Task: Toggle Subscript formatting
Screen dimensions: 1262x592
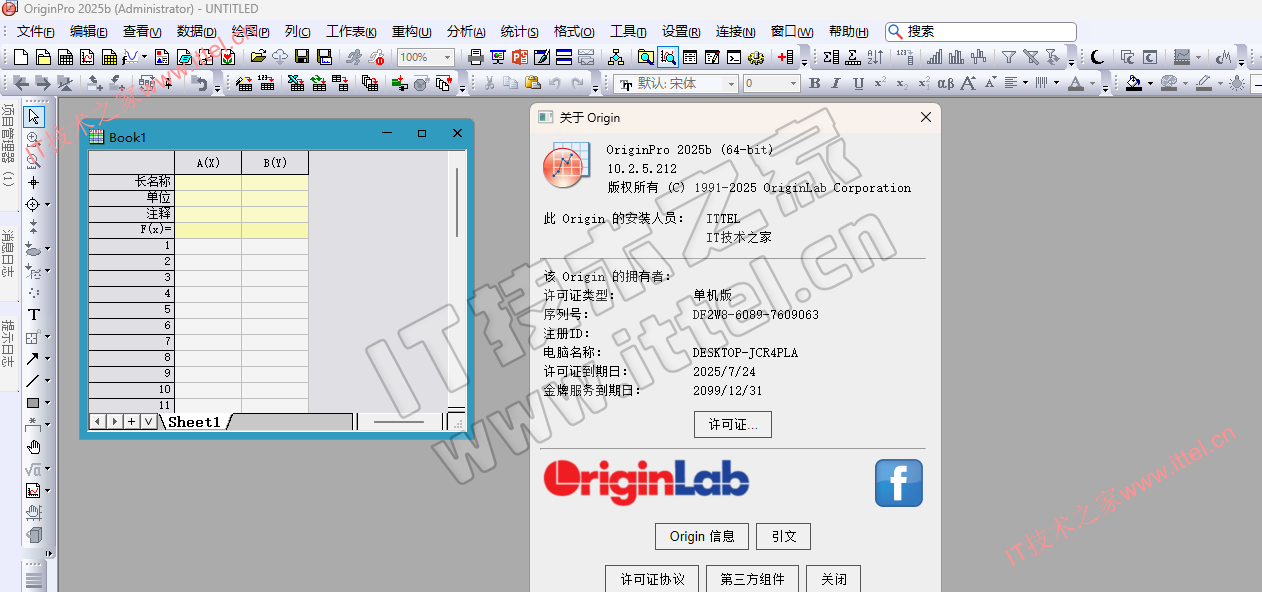Action: (x=902, y=83)
